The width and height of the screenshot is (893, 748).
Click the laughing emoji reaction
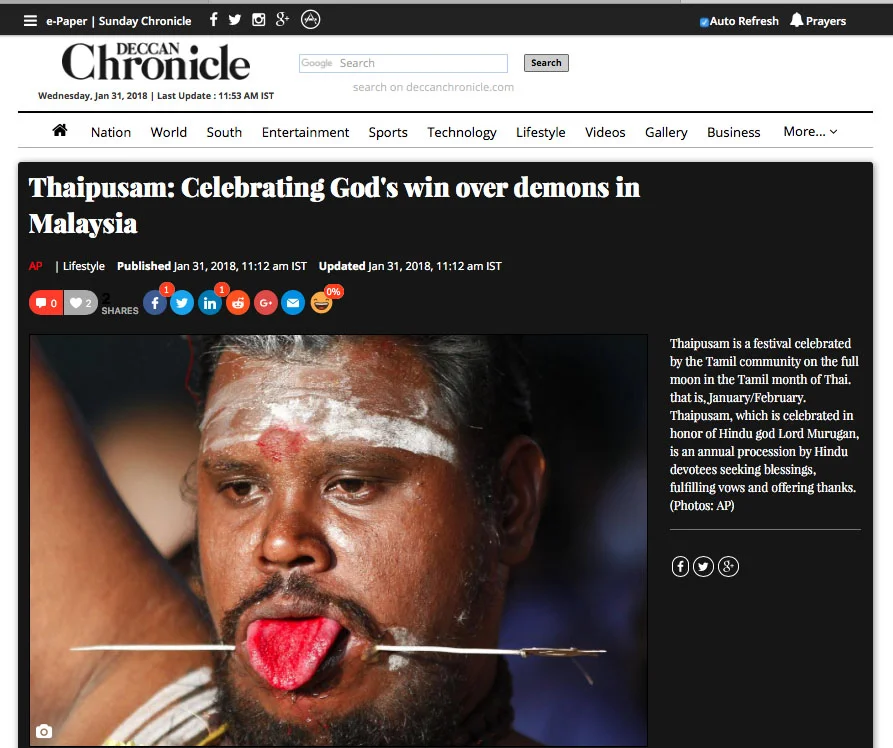[x=322, y=303]
